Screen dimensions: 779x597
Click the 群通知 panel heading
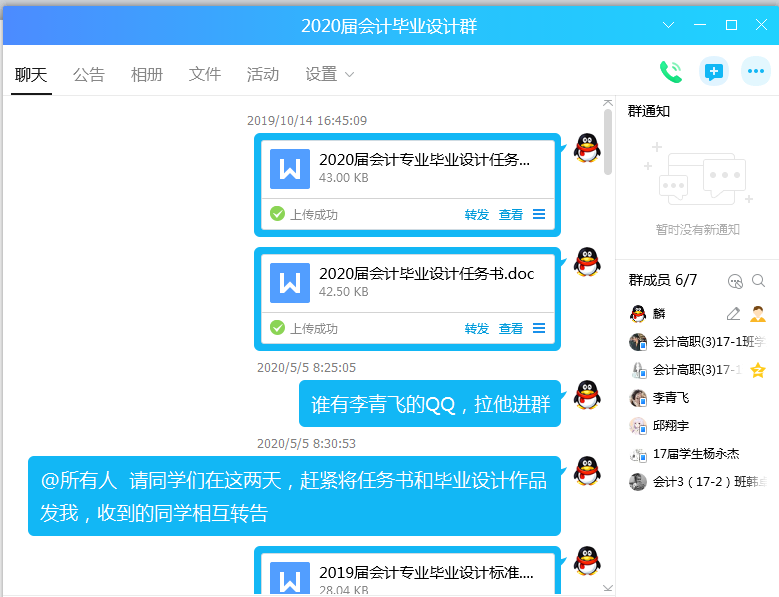(649, 111)
